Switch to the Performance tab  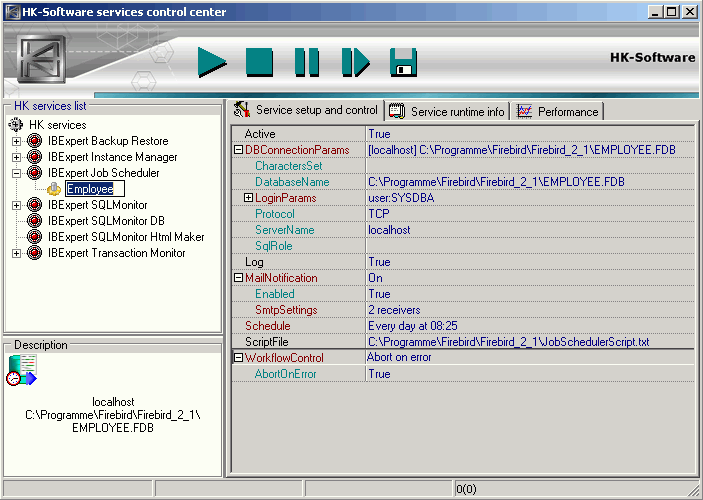pos(558,112)
